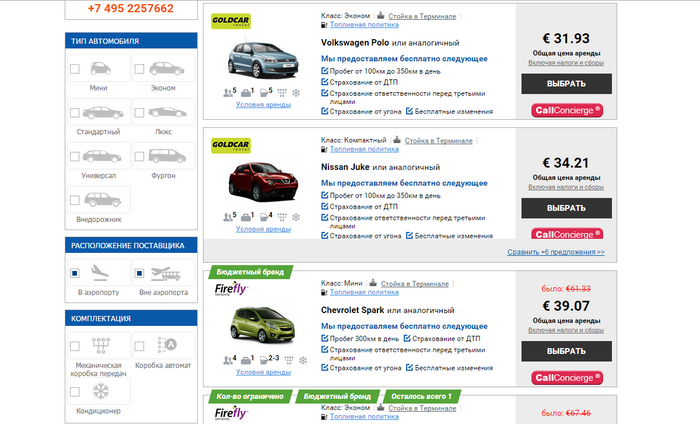Open Условия аренды link for Chevrolet Spark
This screenshot has height=424, width=700.
point(263,372)
